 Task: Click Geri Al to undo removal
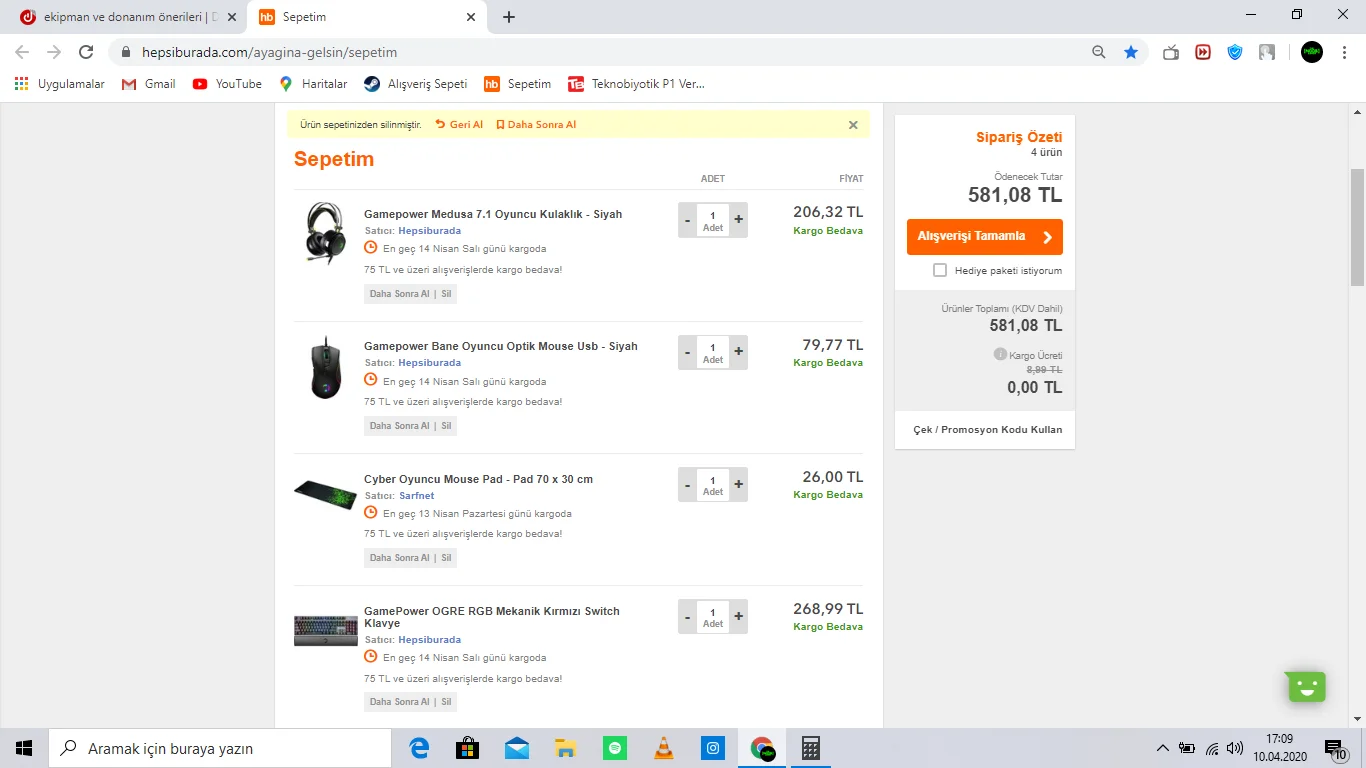[x=459, y=125]
